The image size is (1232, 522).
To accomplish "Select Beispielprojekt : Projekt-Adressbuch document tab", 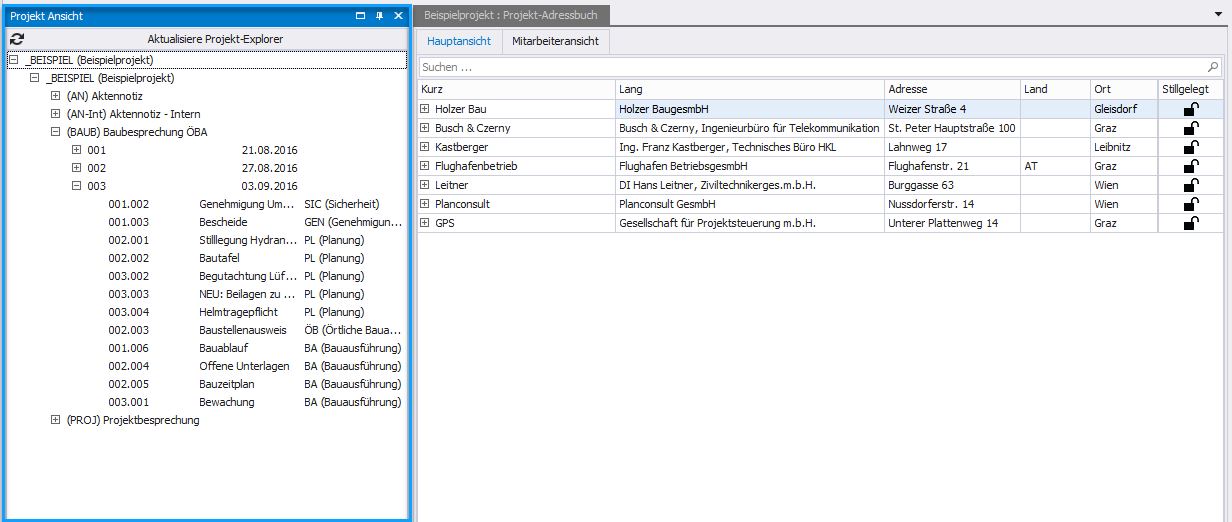I will (510, 15).
